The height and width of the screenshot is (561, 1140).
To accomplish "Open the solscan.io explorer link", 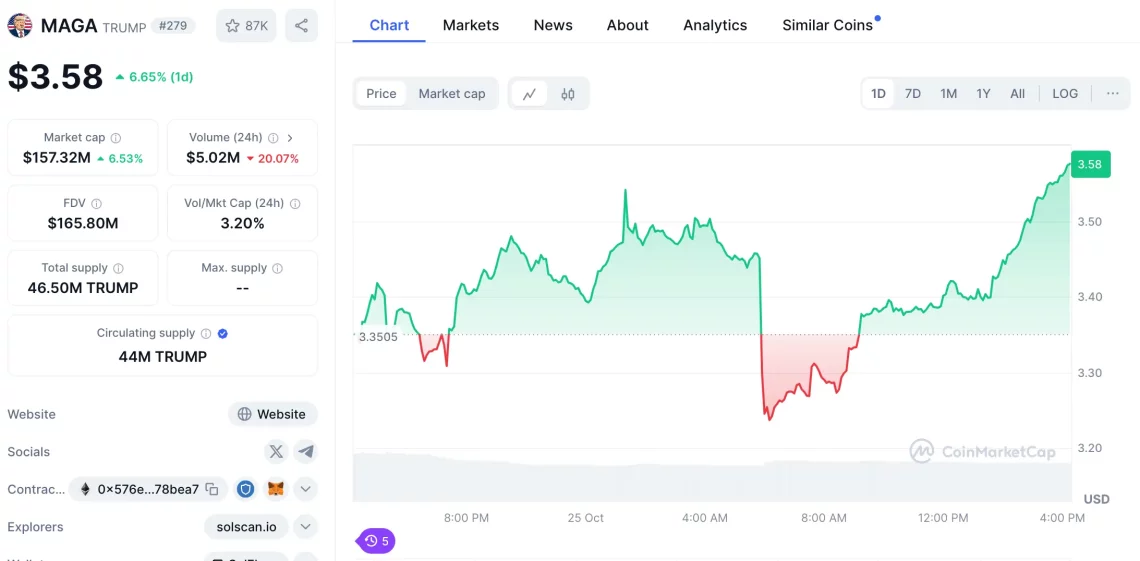I will [246, 527].
